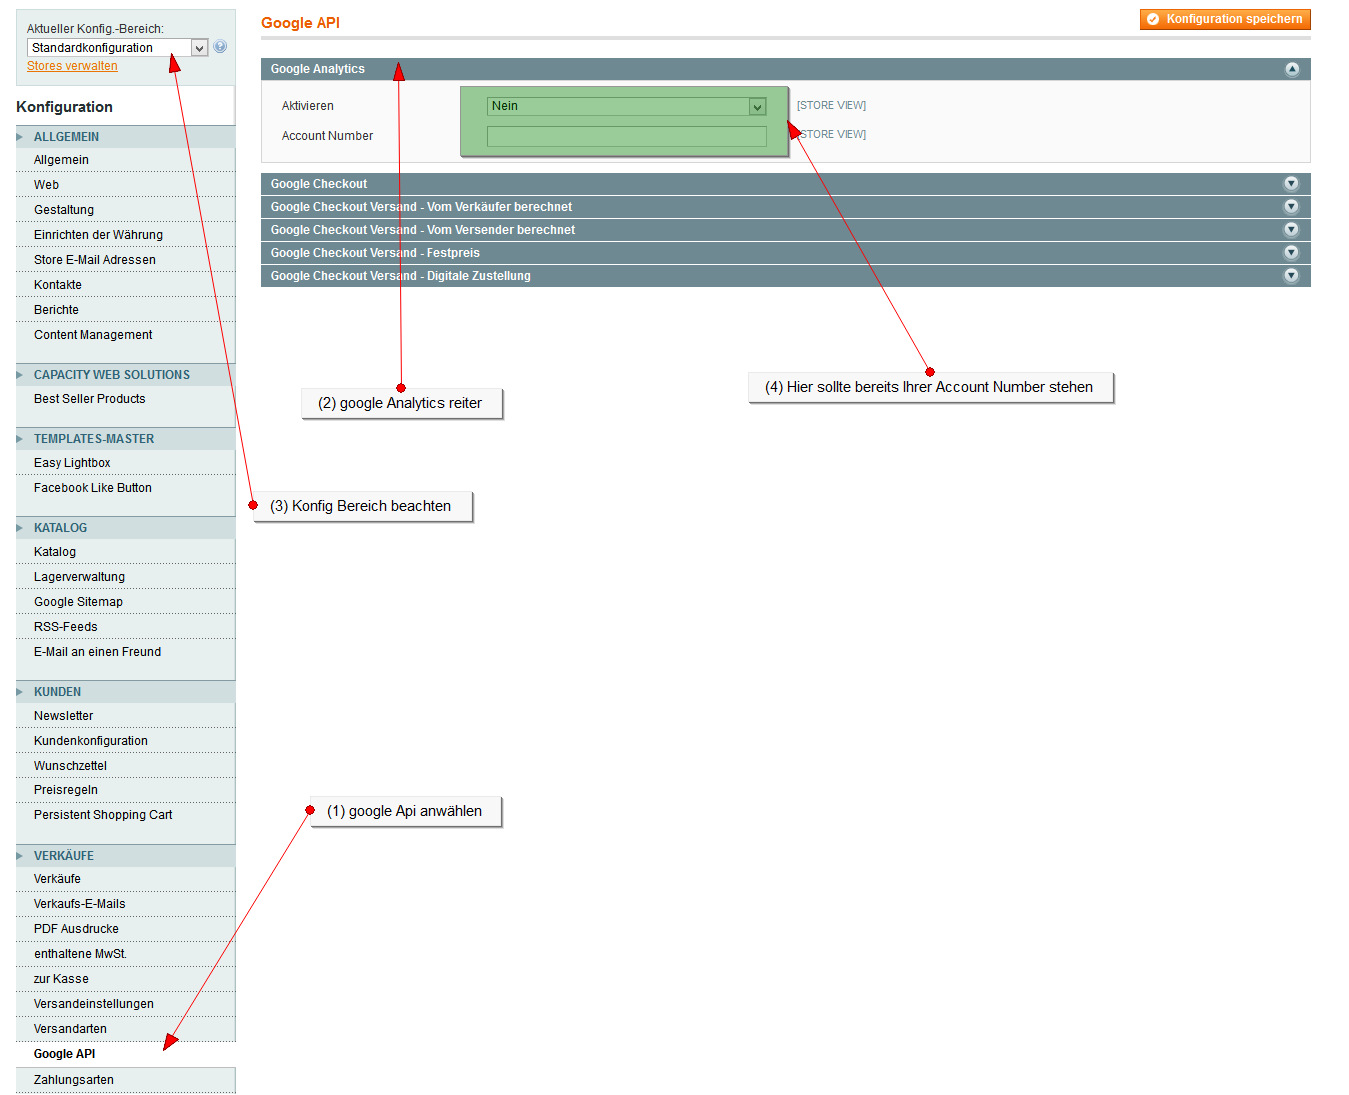Open Store E-Mail Adressen tab
This screenshot has height=1095, width=1349.
(x=125, y=260)
